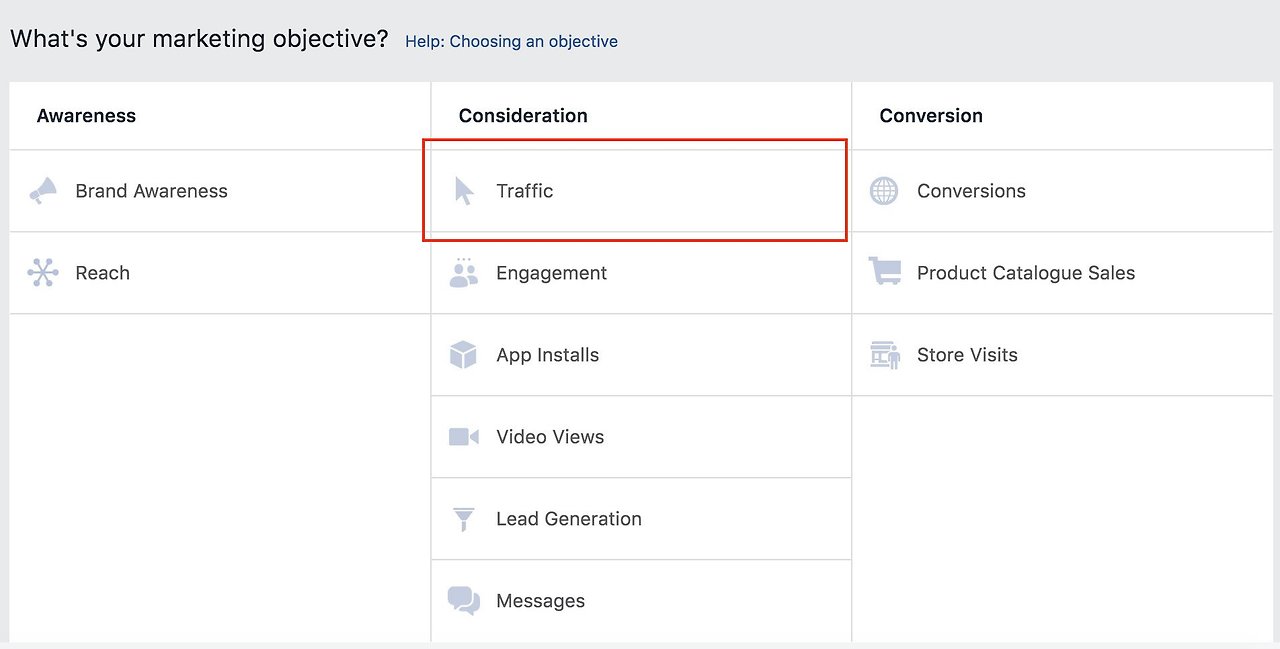Click the Awareness column header

pyautogui.click(x=86, y=115)
